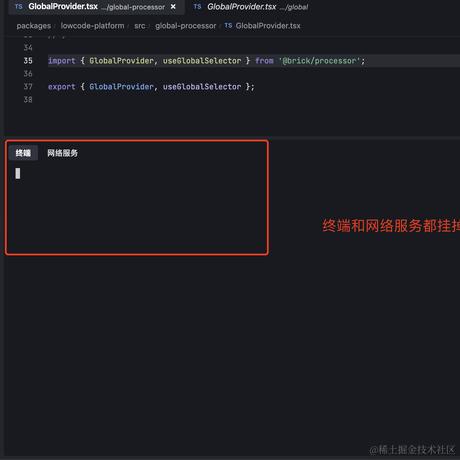This screenshot has width=460, height=460.
Task: Click the 'import' keyword on line 35
Action: click(62, 61)
